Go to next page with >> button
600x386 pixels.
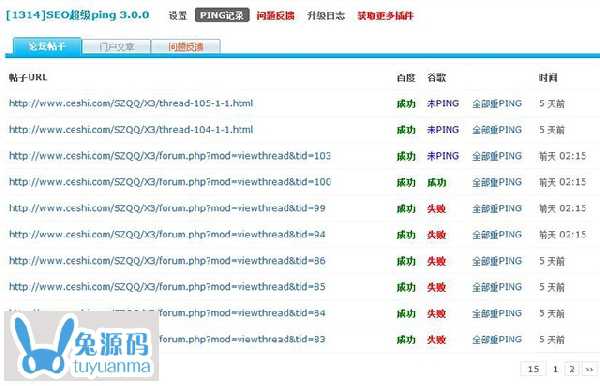pyautogui.click(x=590, y=369)
